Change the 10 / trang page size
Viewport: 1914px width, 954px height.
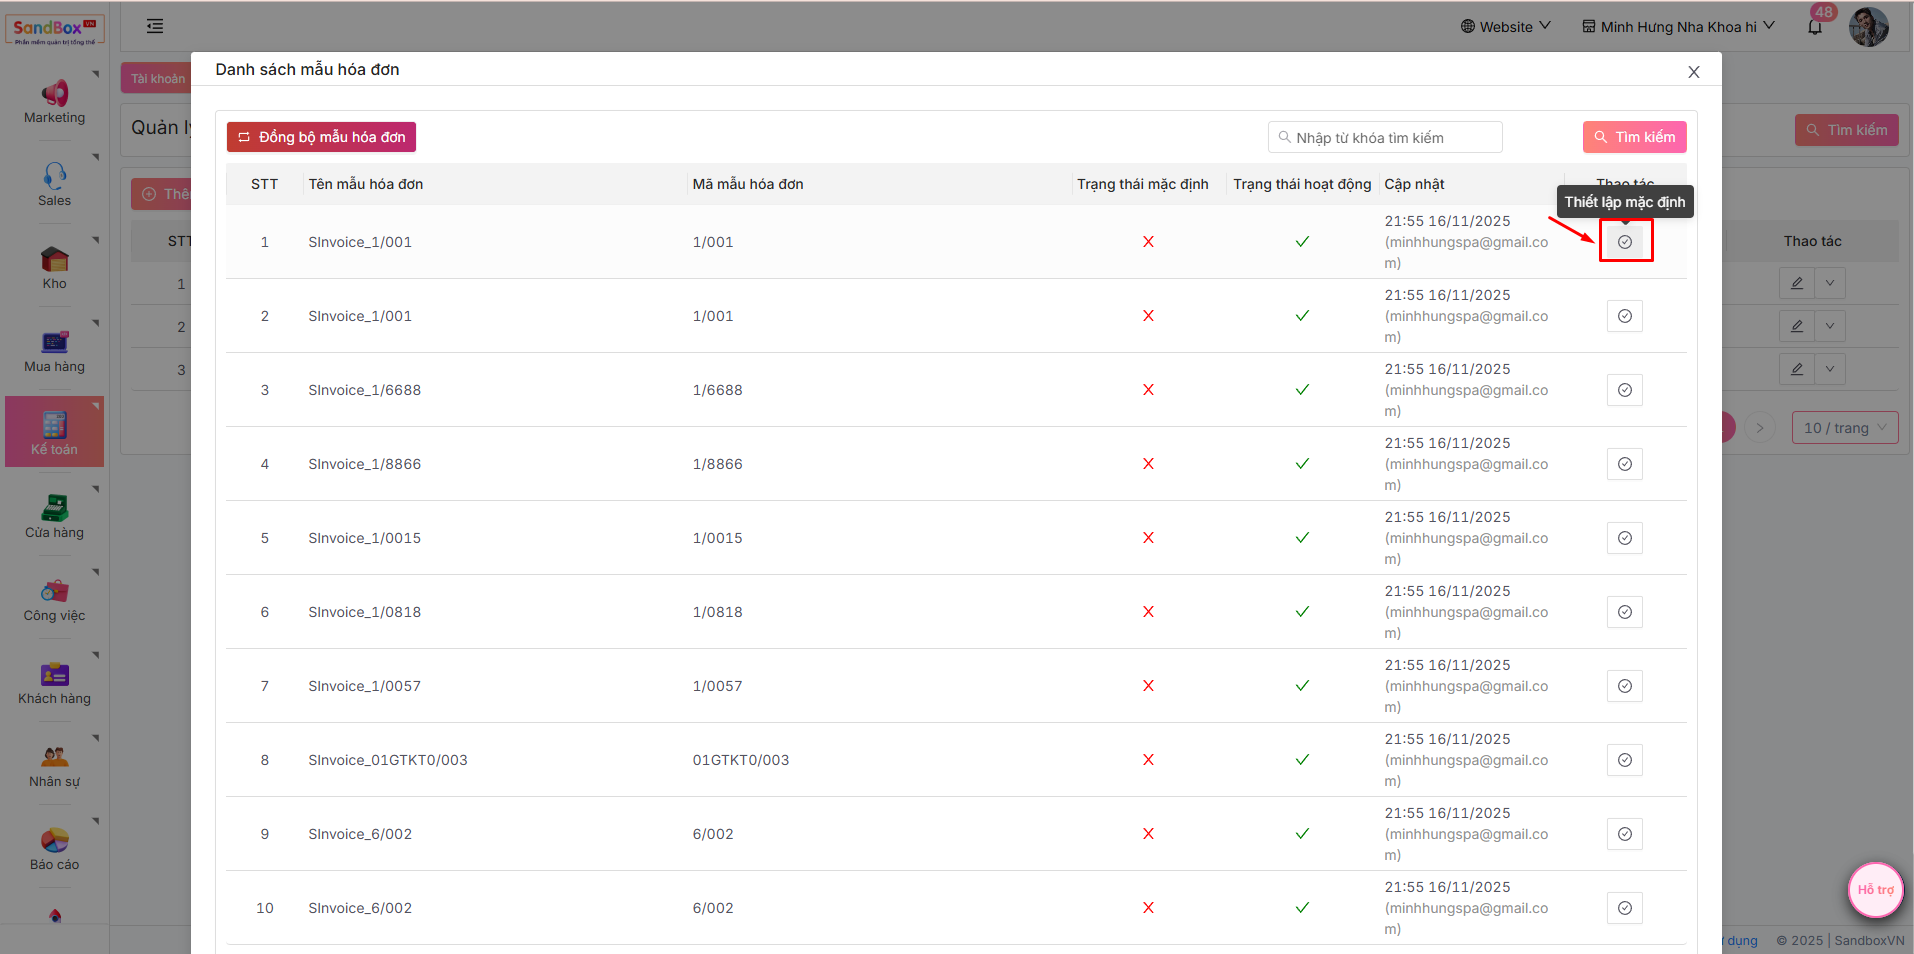(x=1844, y=428)
